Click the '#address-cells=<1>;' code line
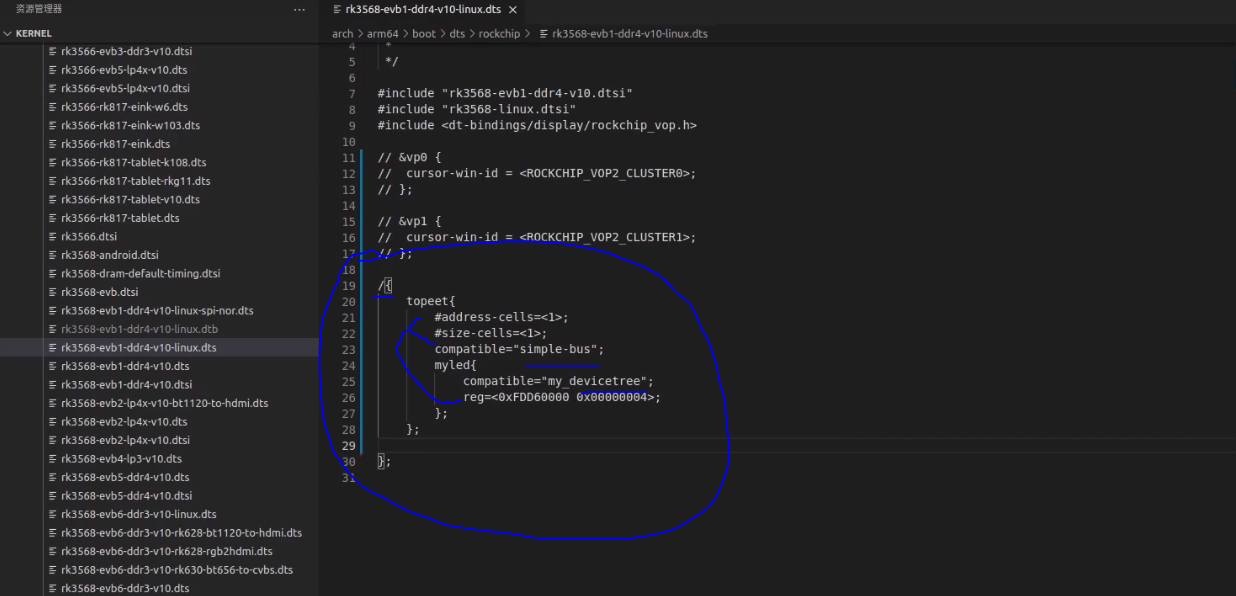 tap(501, 317)
